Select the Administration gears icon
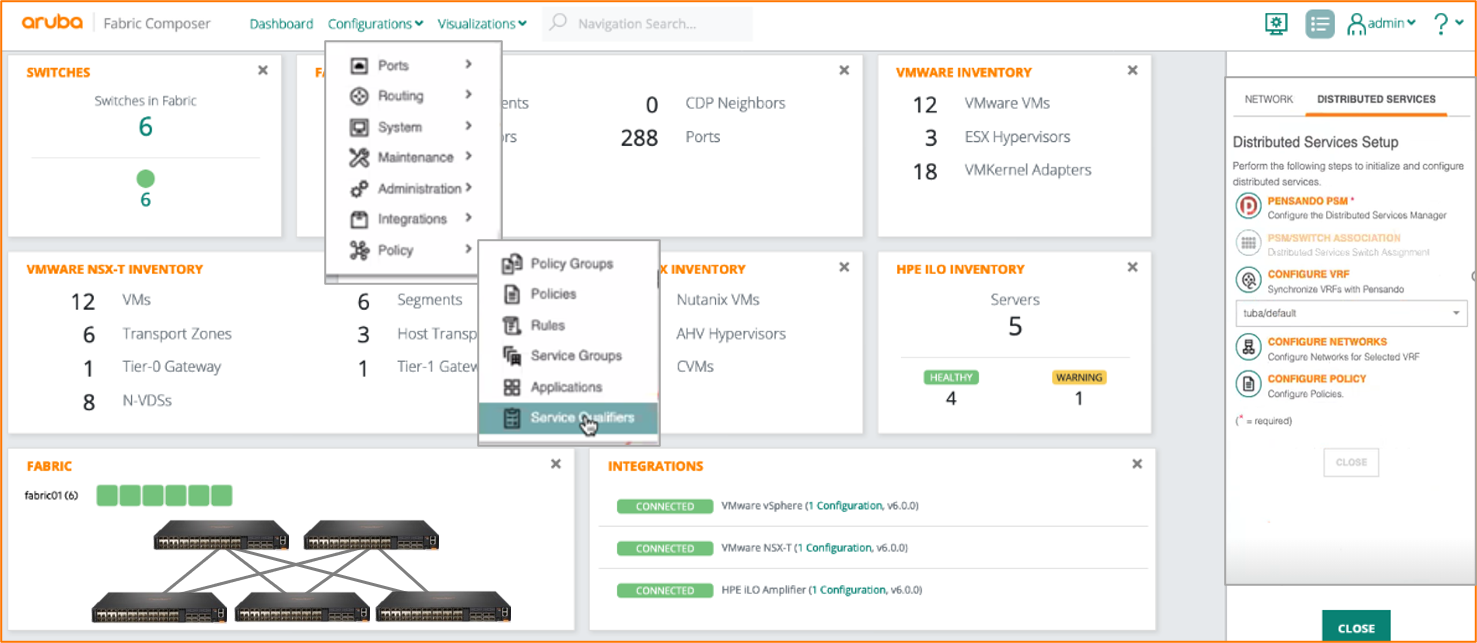The image size is (1477, 643). (x=359, y=189)
